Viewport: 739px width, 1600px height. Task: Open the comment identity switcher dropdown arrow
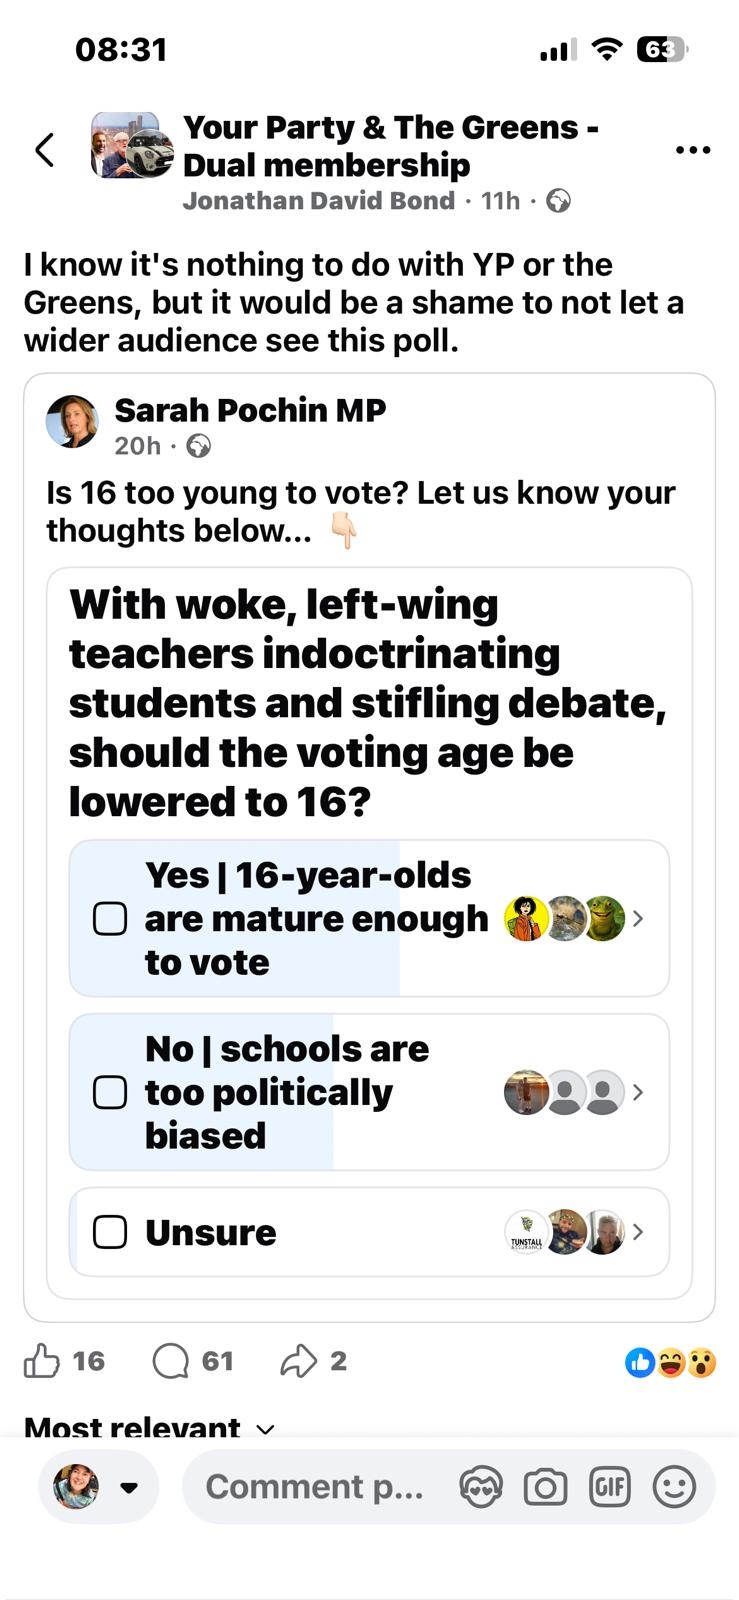pos(128,1487)
